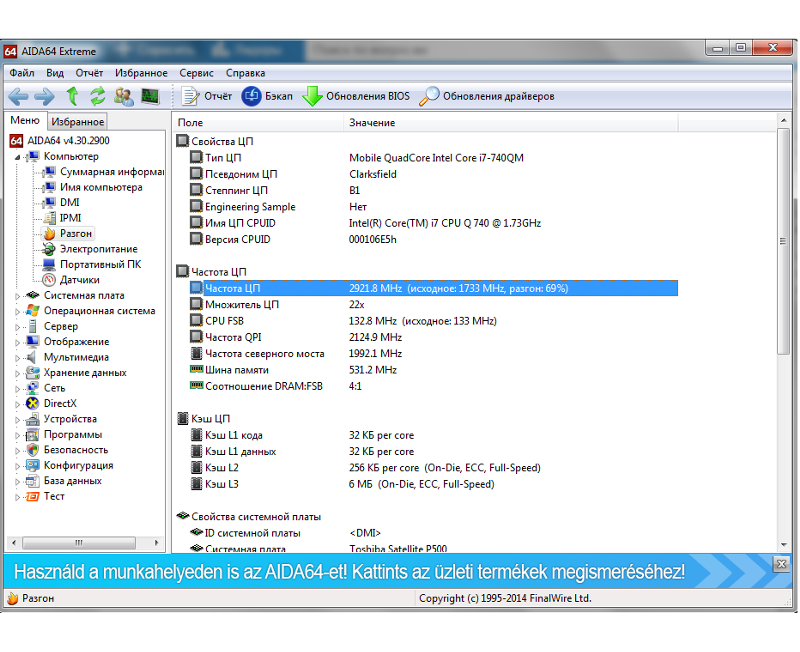Image resolution: width=800 pixels, height=652 pixels.
Task: Select the Множитель ЦП row
Action: [433, 305]
